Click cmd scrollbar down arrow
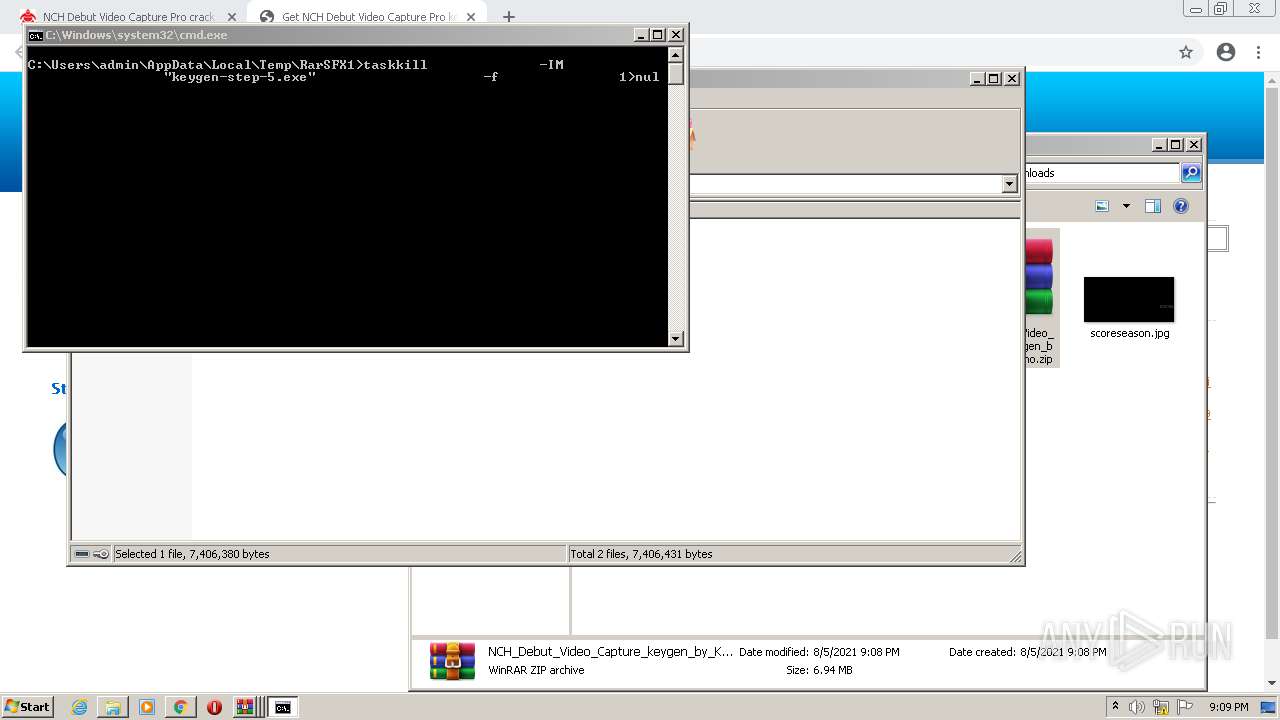1280x720 pixels. tap(676, 338)
